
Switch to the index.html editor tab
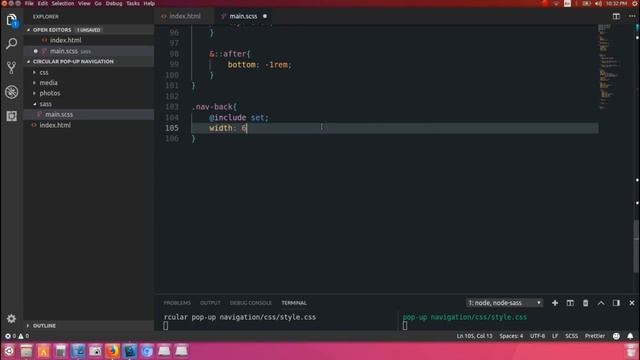click(184, 16)
